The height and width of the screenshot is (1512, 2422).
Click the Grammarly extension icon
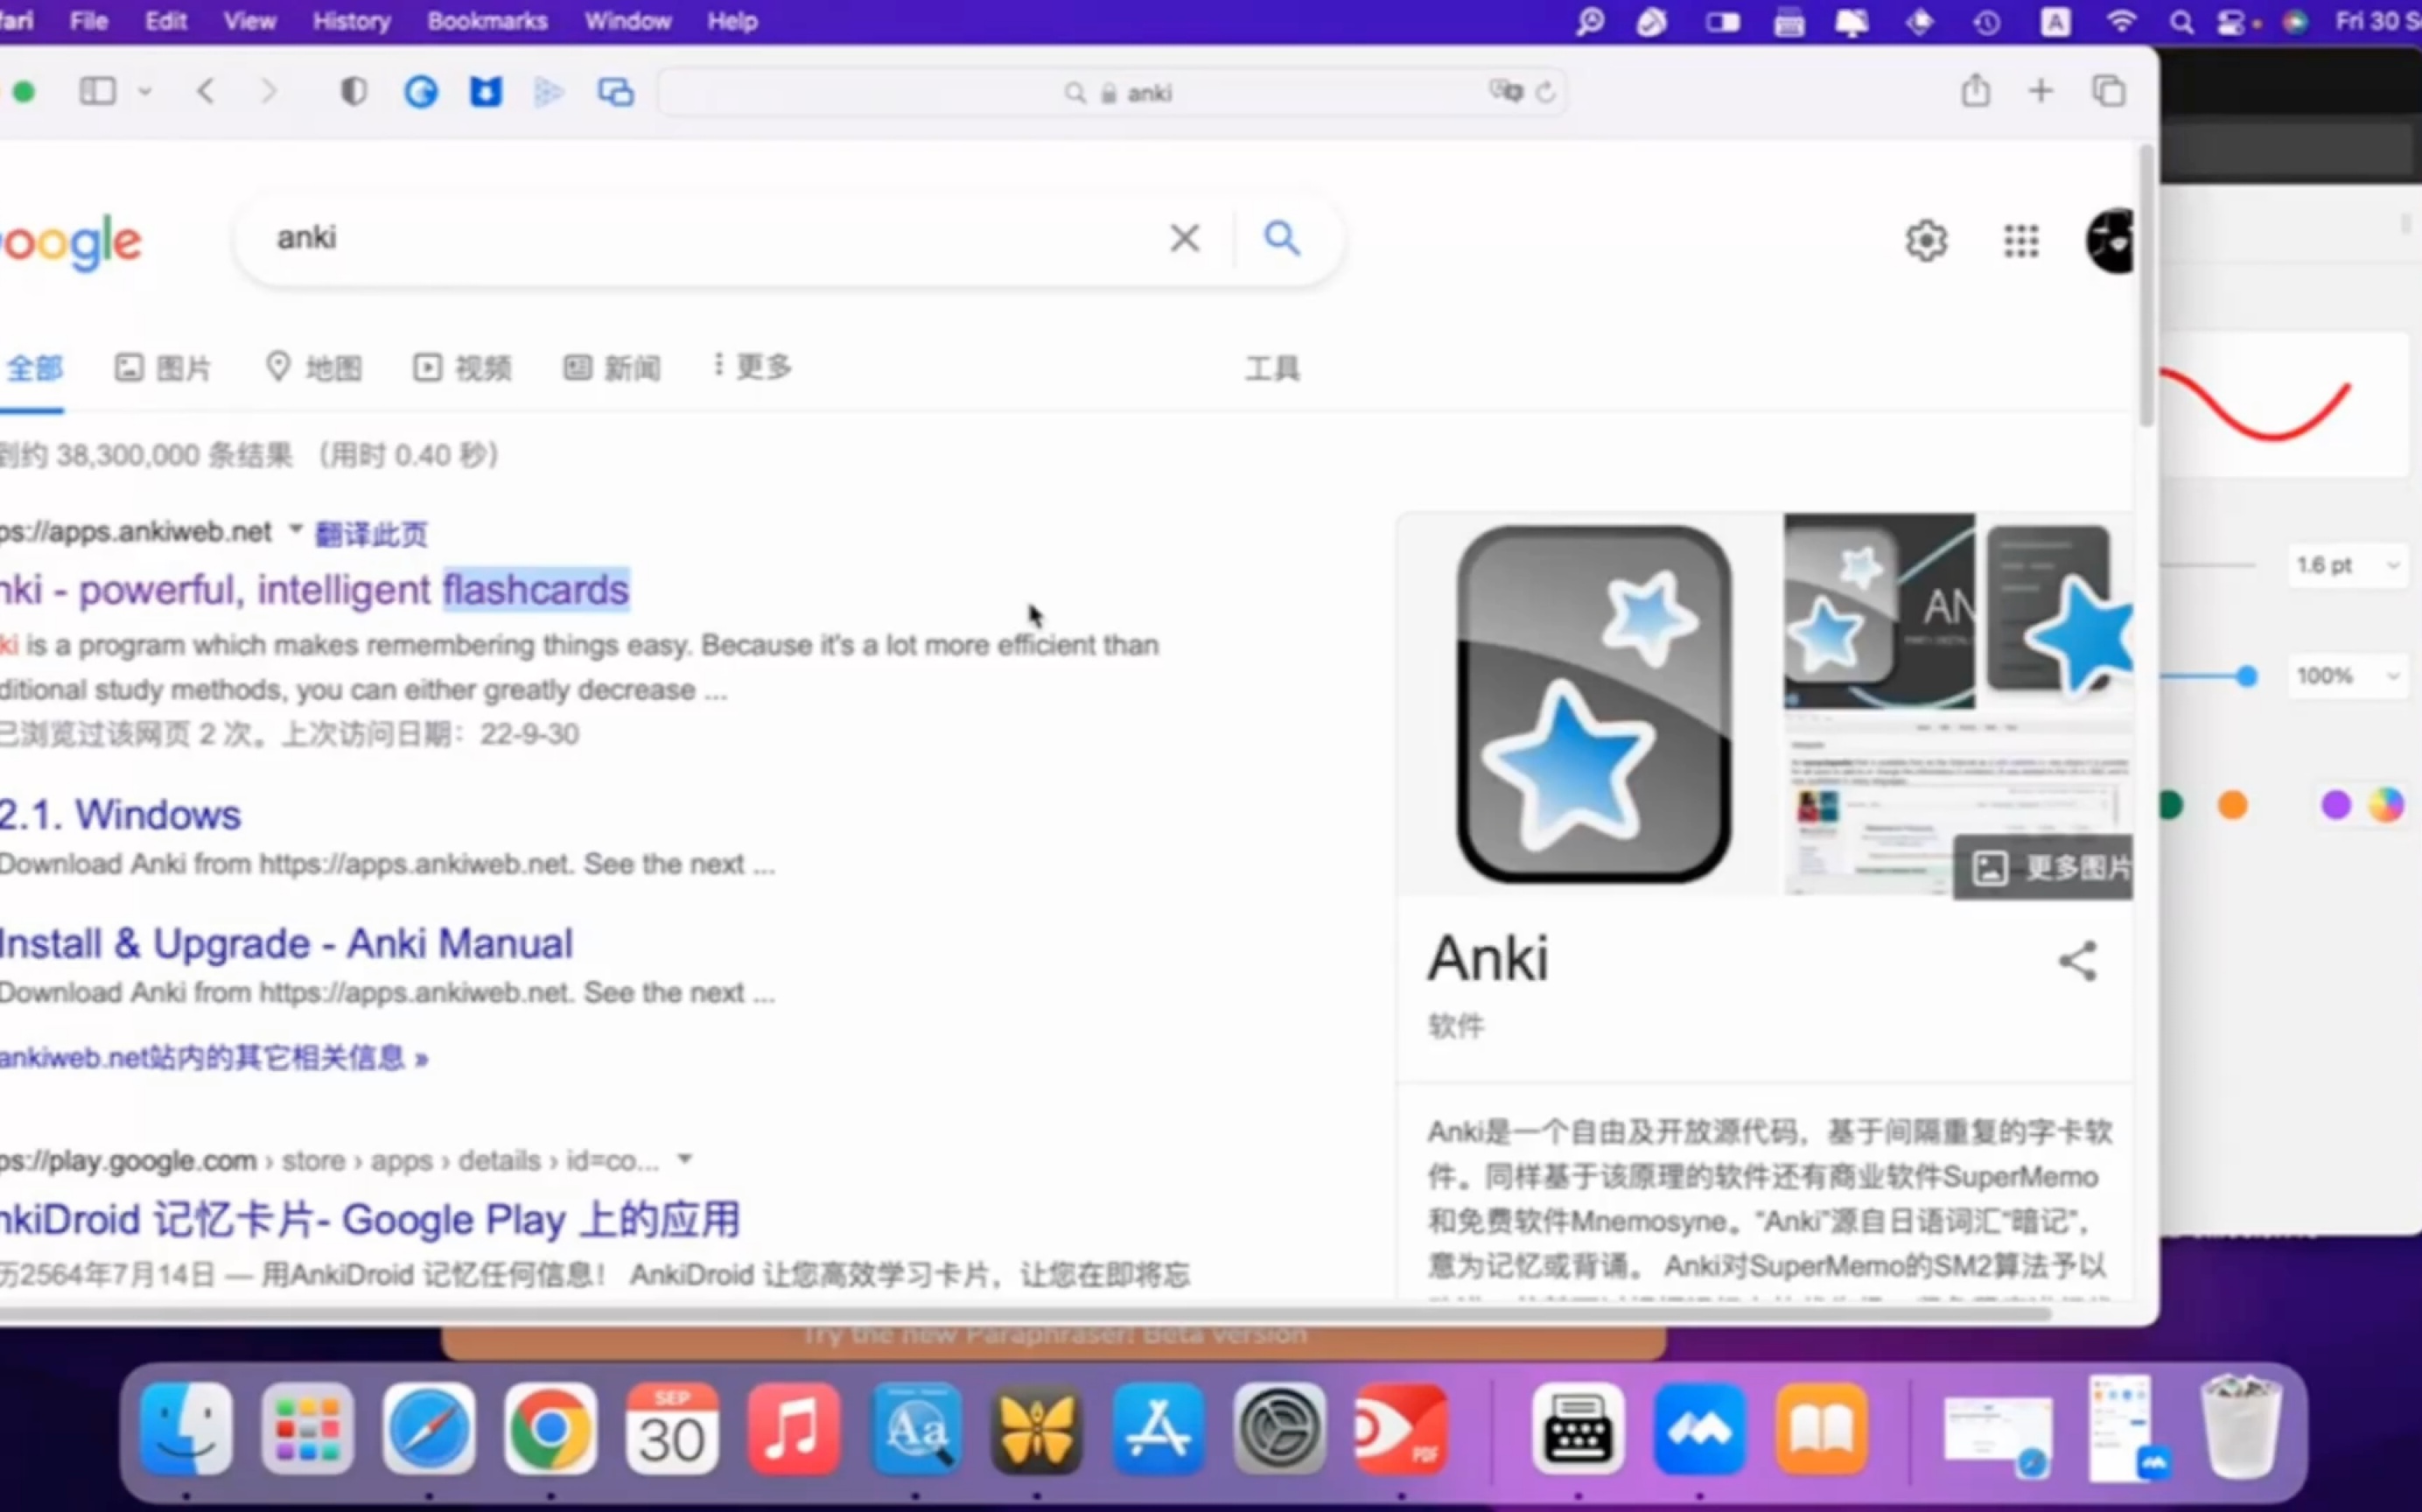420,92
